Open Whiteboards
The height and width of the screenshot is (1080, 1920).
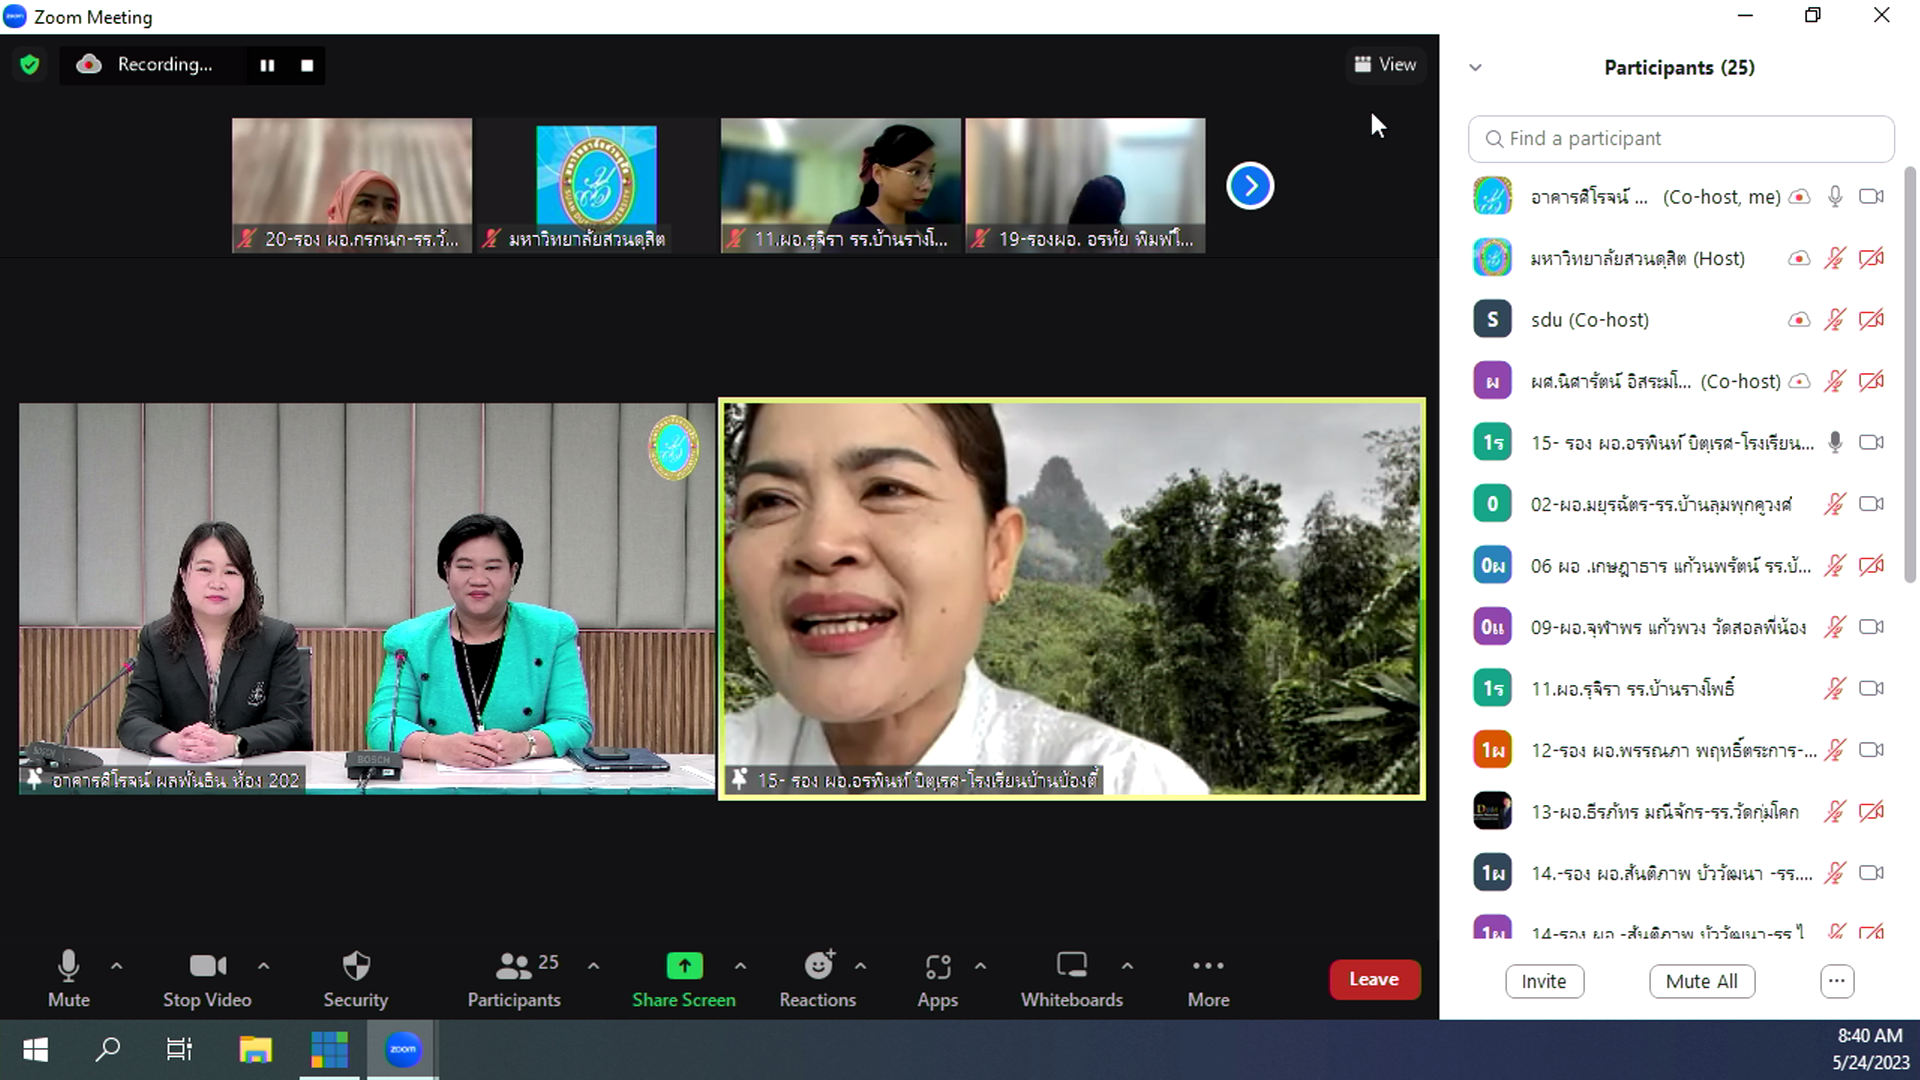pyautogui.click(x=1072, y=979)
